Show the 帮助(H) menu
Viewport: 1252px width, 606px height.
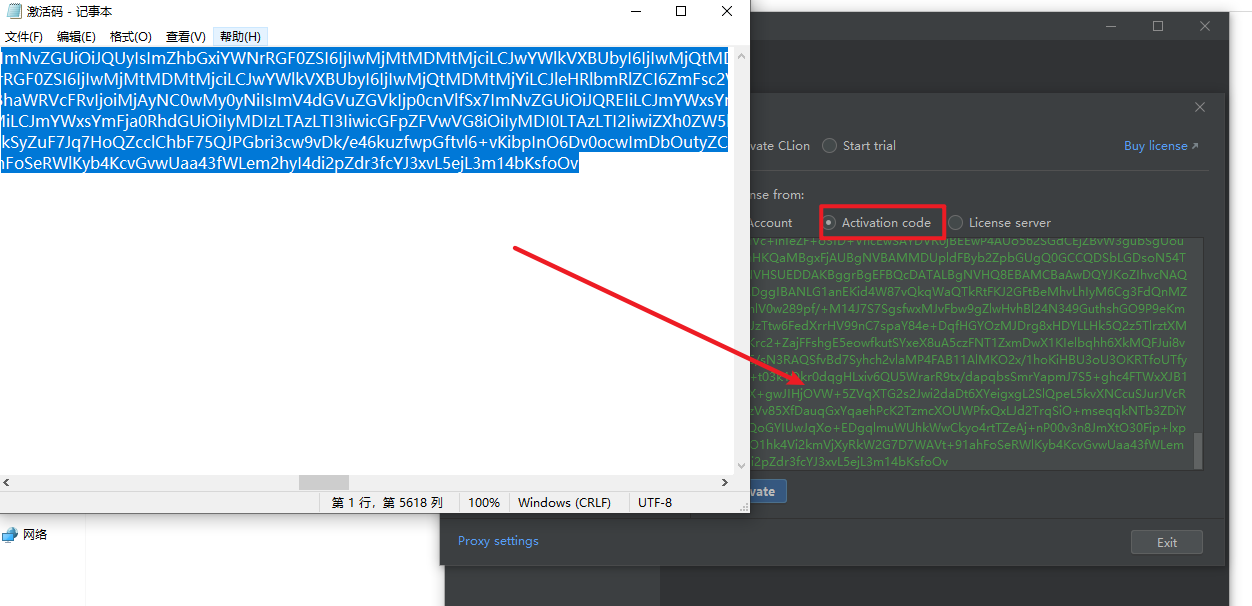click(240, 37)
